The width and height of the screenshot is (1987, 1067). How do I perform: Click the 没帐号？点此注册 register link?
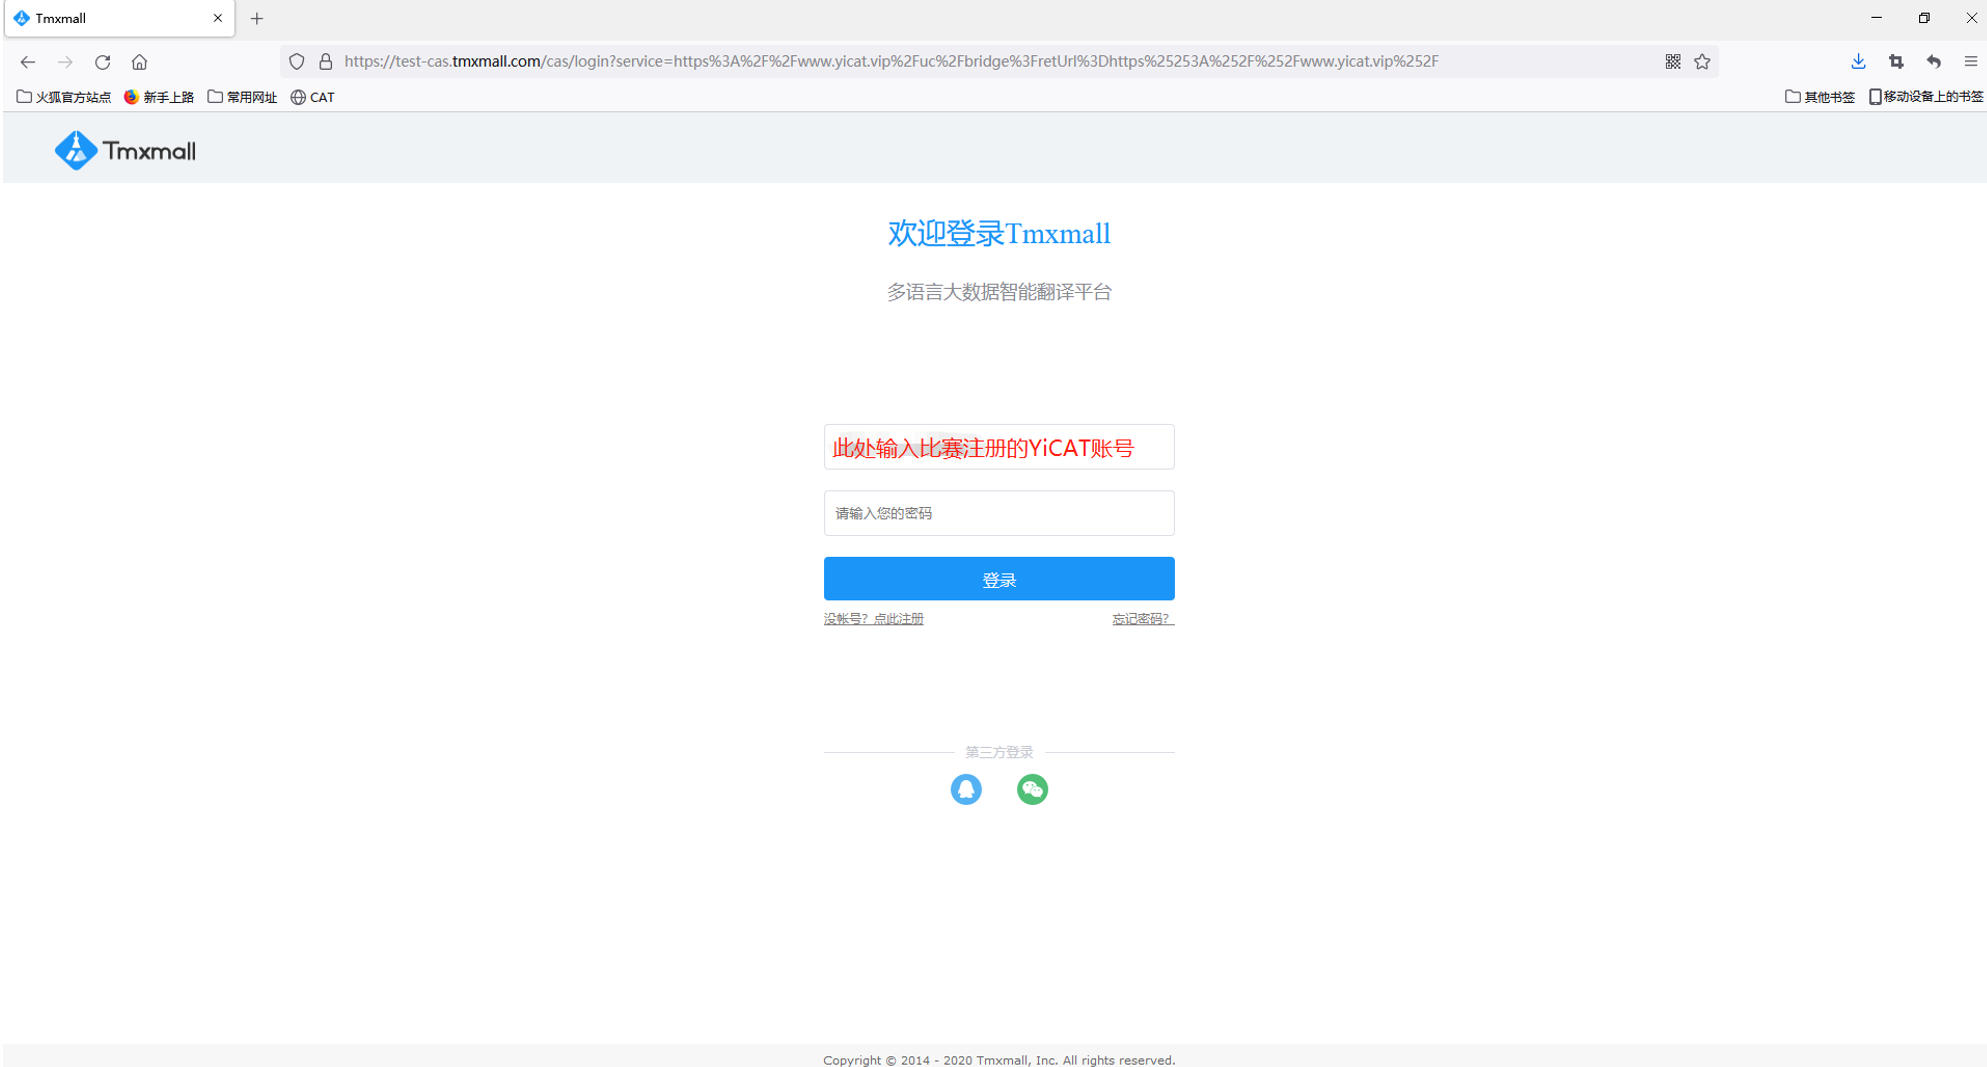tap(874, 619)
